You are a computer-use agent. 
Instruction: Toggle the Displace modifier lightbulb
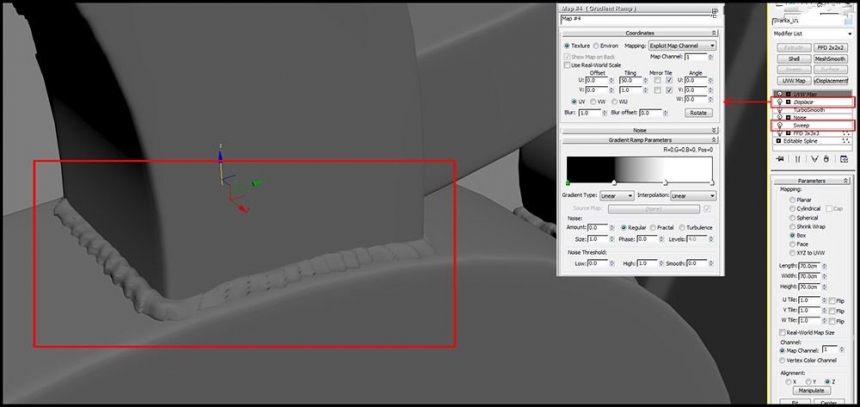779,102
